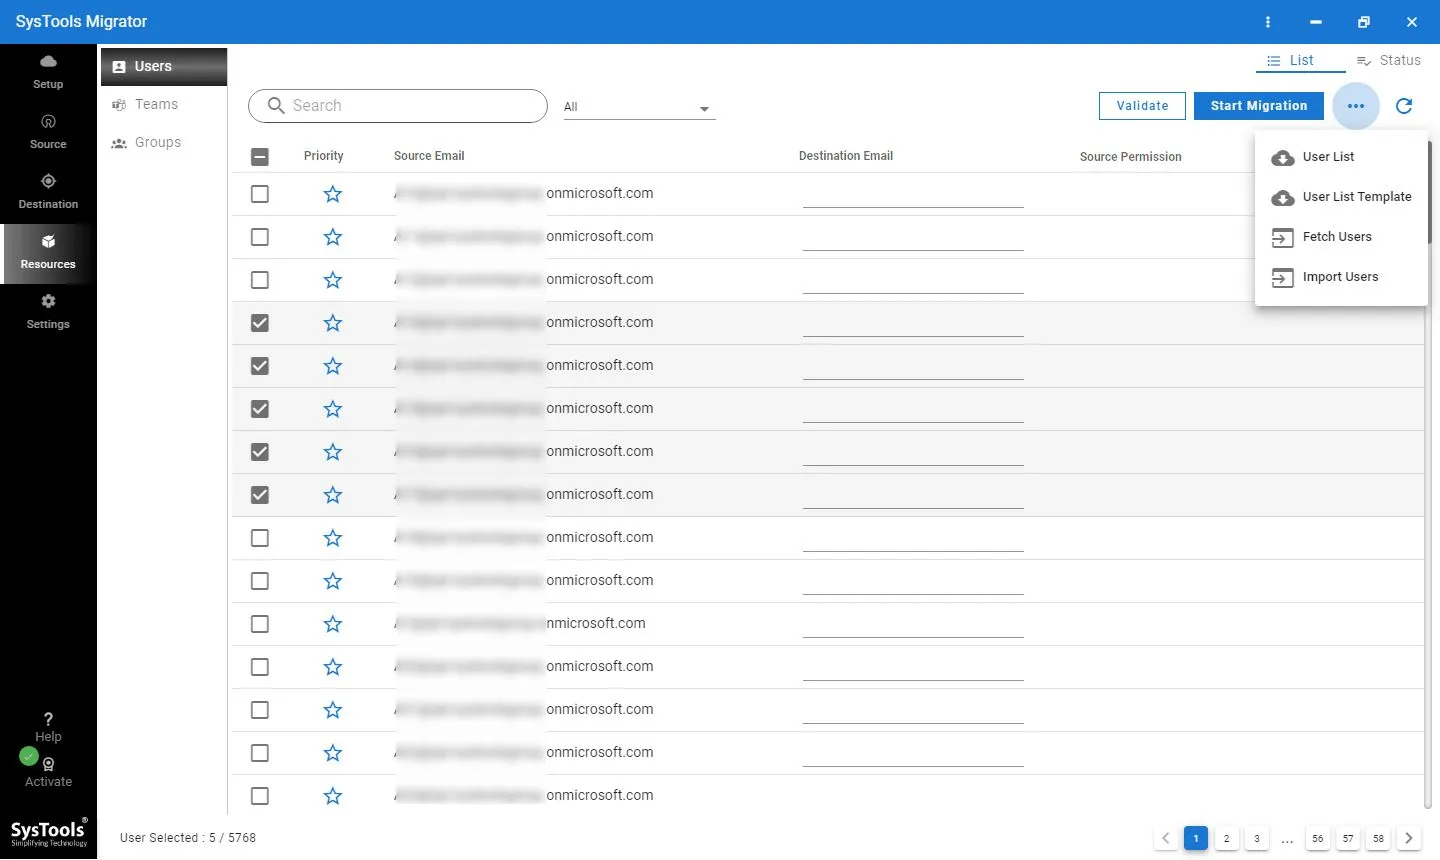
Task: Go to the Source section
Action: point(48,132)
